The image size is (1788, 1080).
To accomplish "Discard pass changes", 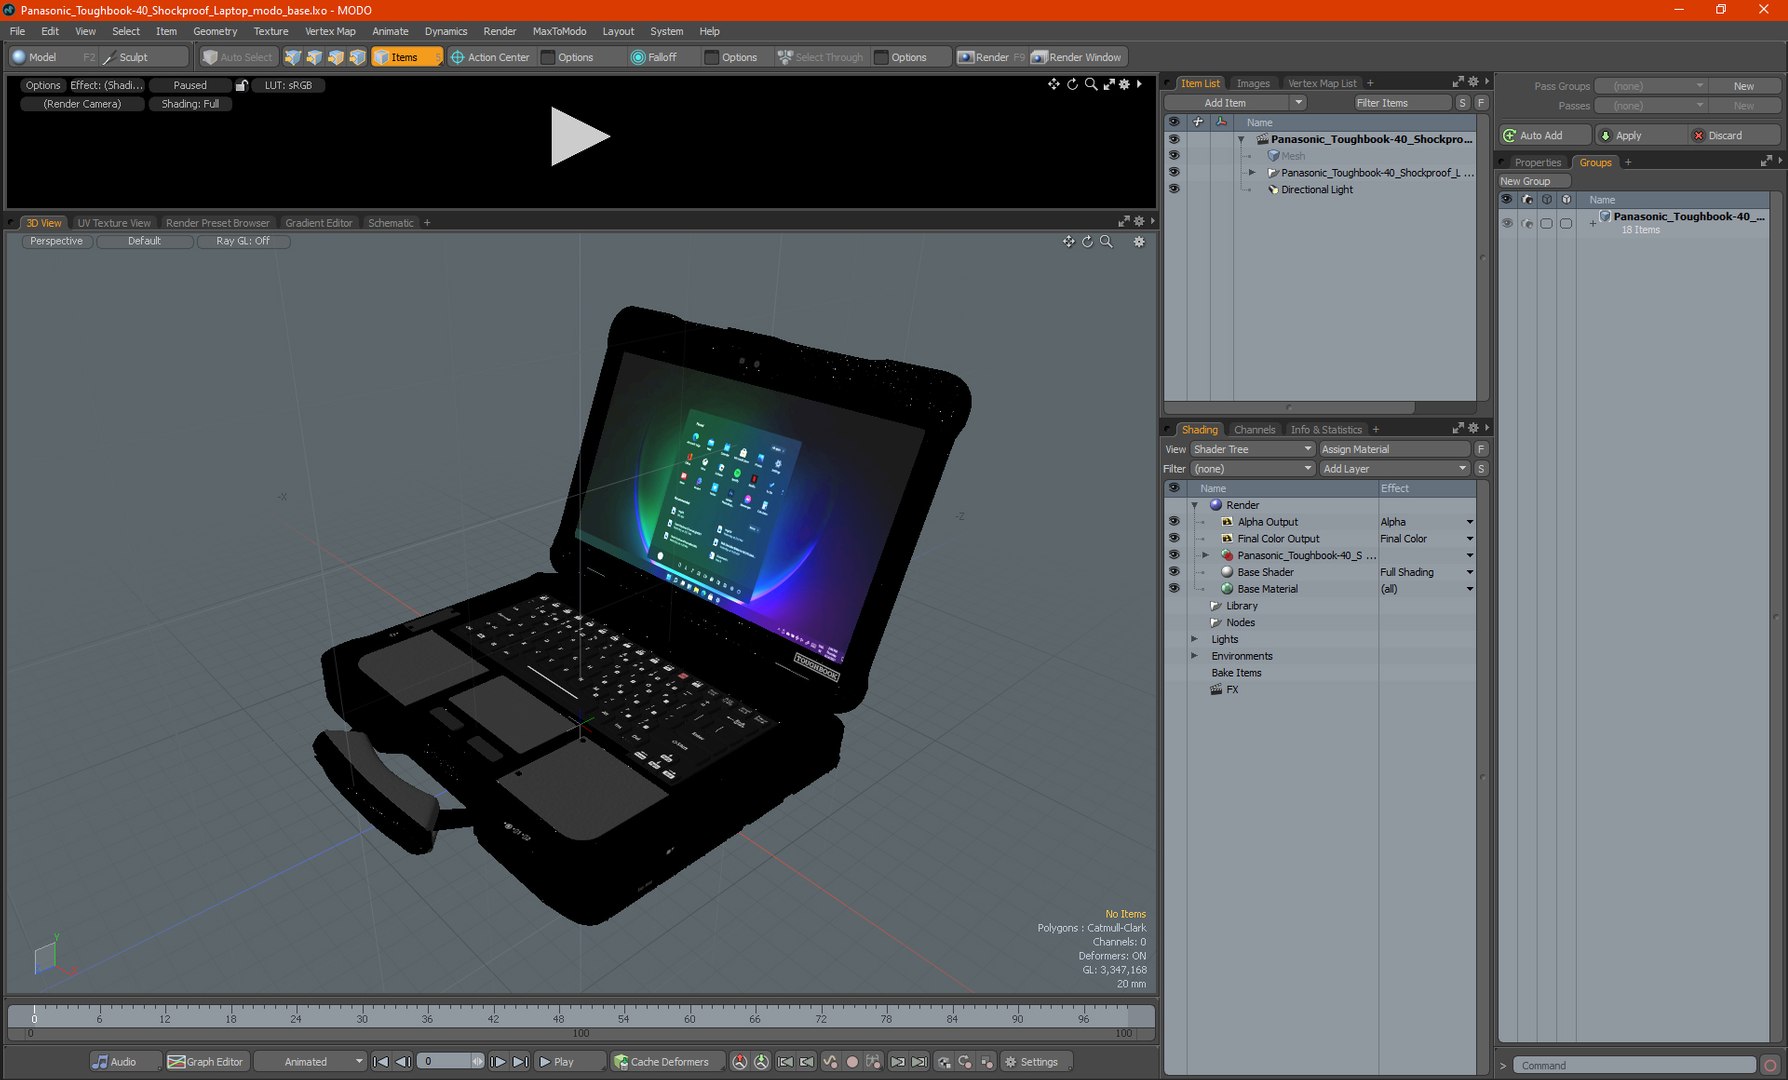I will (1735, 135).
